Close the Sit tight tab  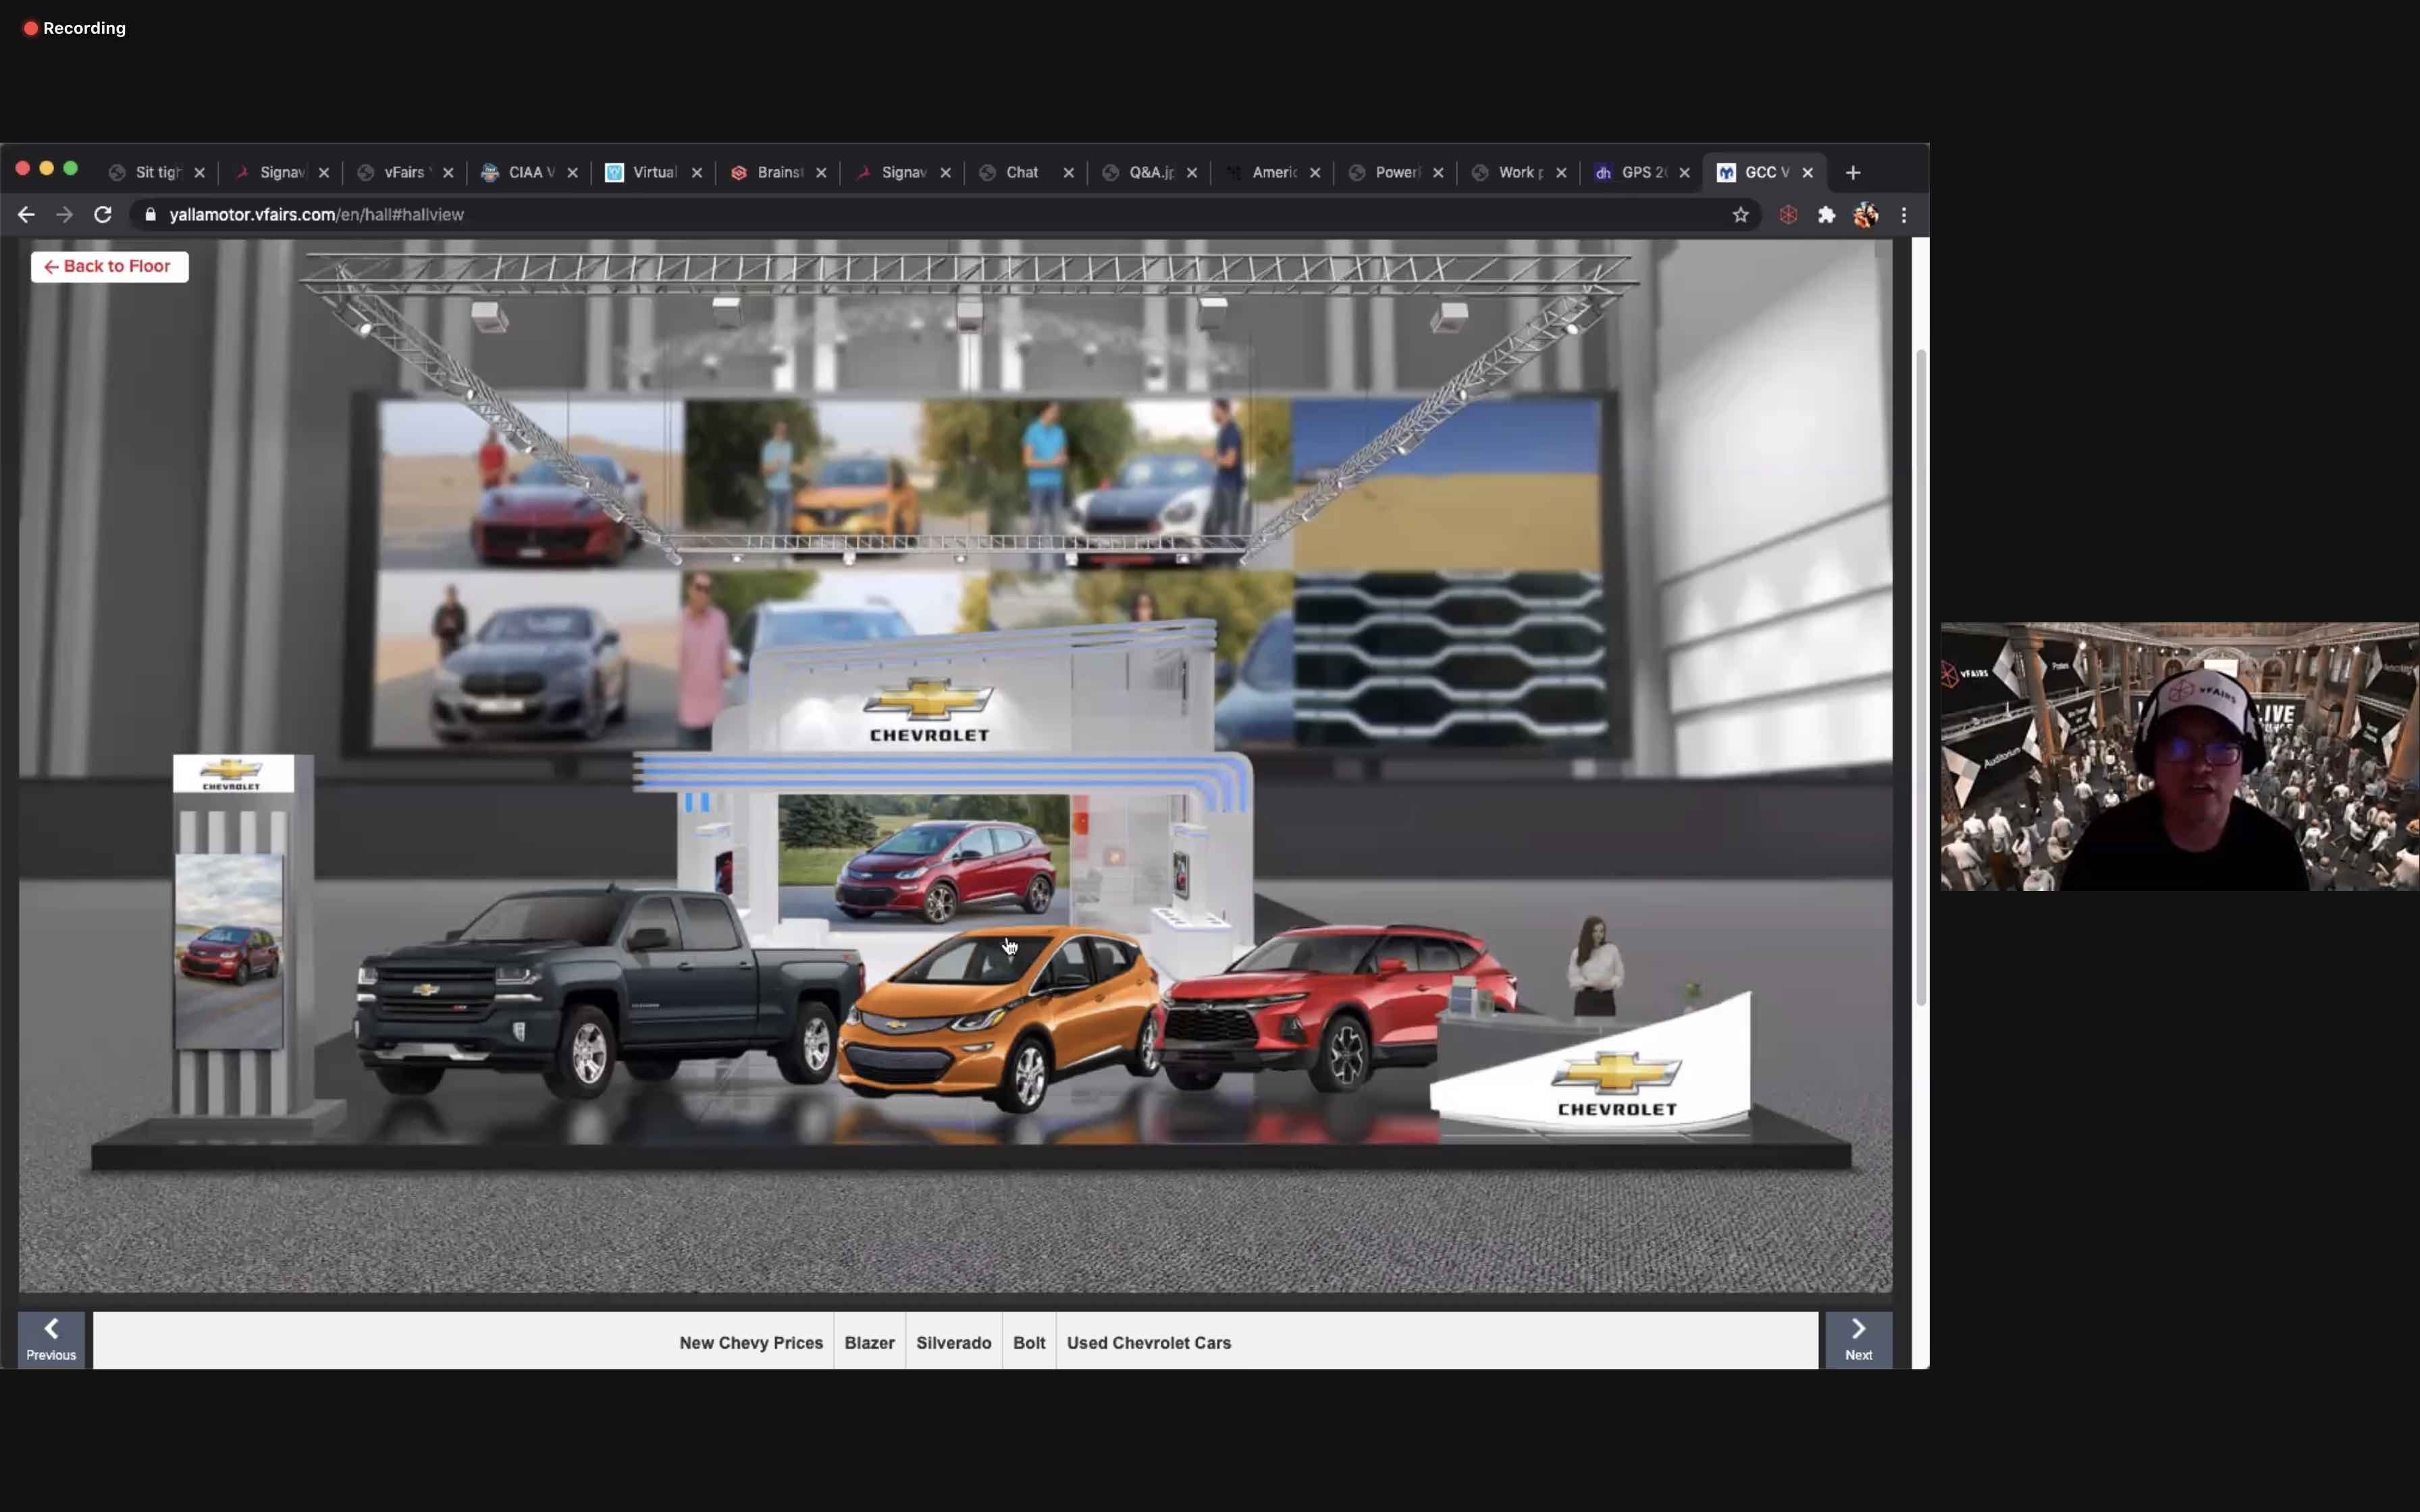pyautogui.click(x=199, y=173)
